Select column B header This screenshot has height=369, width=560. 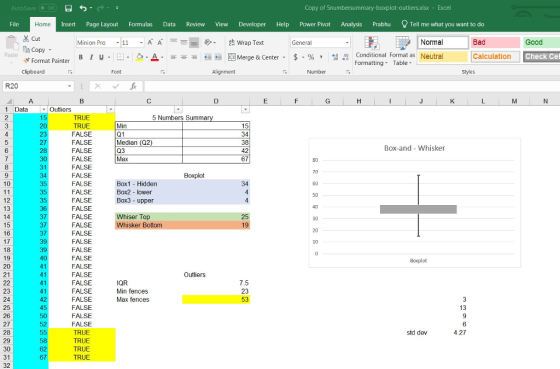pos(82,101)
